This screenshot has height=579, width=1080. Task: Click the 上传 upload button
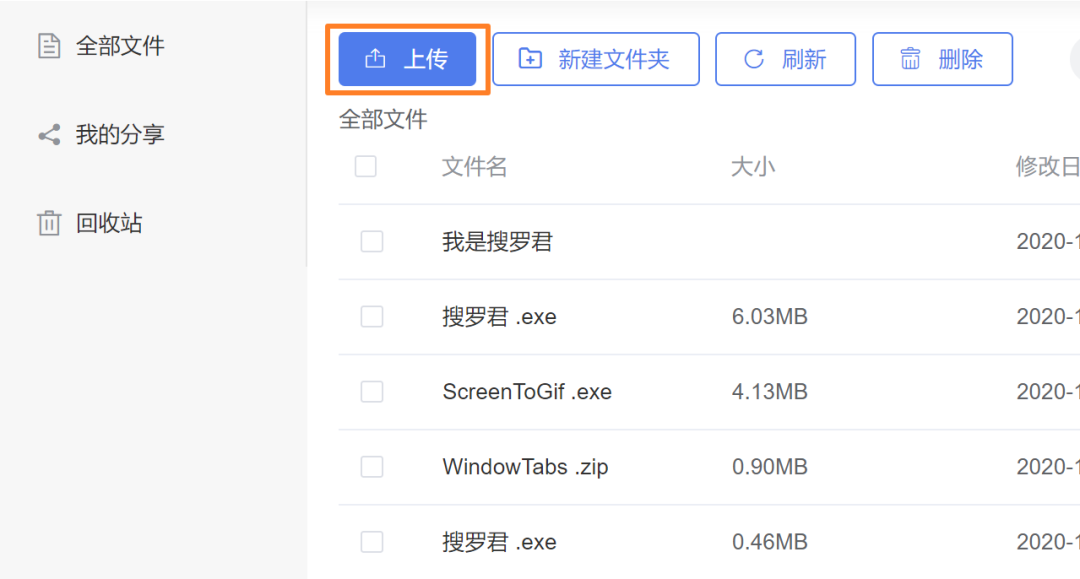point(407,59)
